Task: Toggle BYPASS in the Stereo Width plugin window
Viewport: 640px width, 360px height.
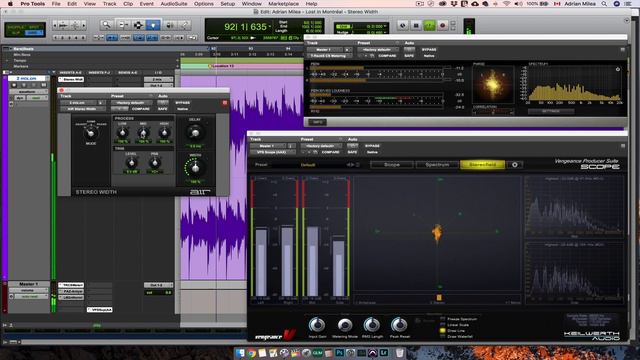Action: point(182,103)
